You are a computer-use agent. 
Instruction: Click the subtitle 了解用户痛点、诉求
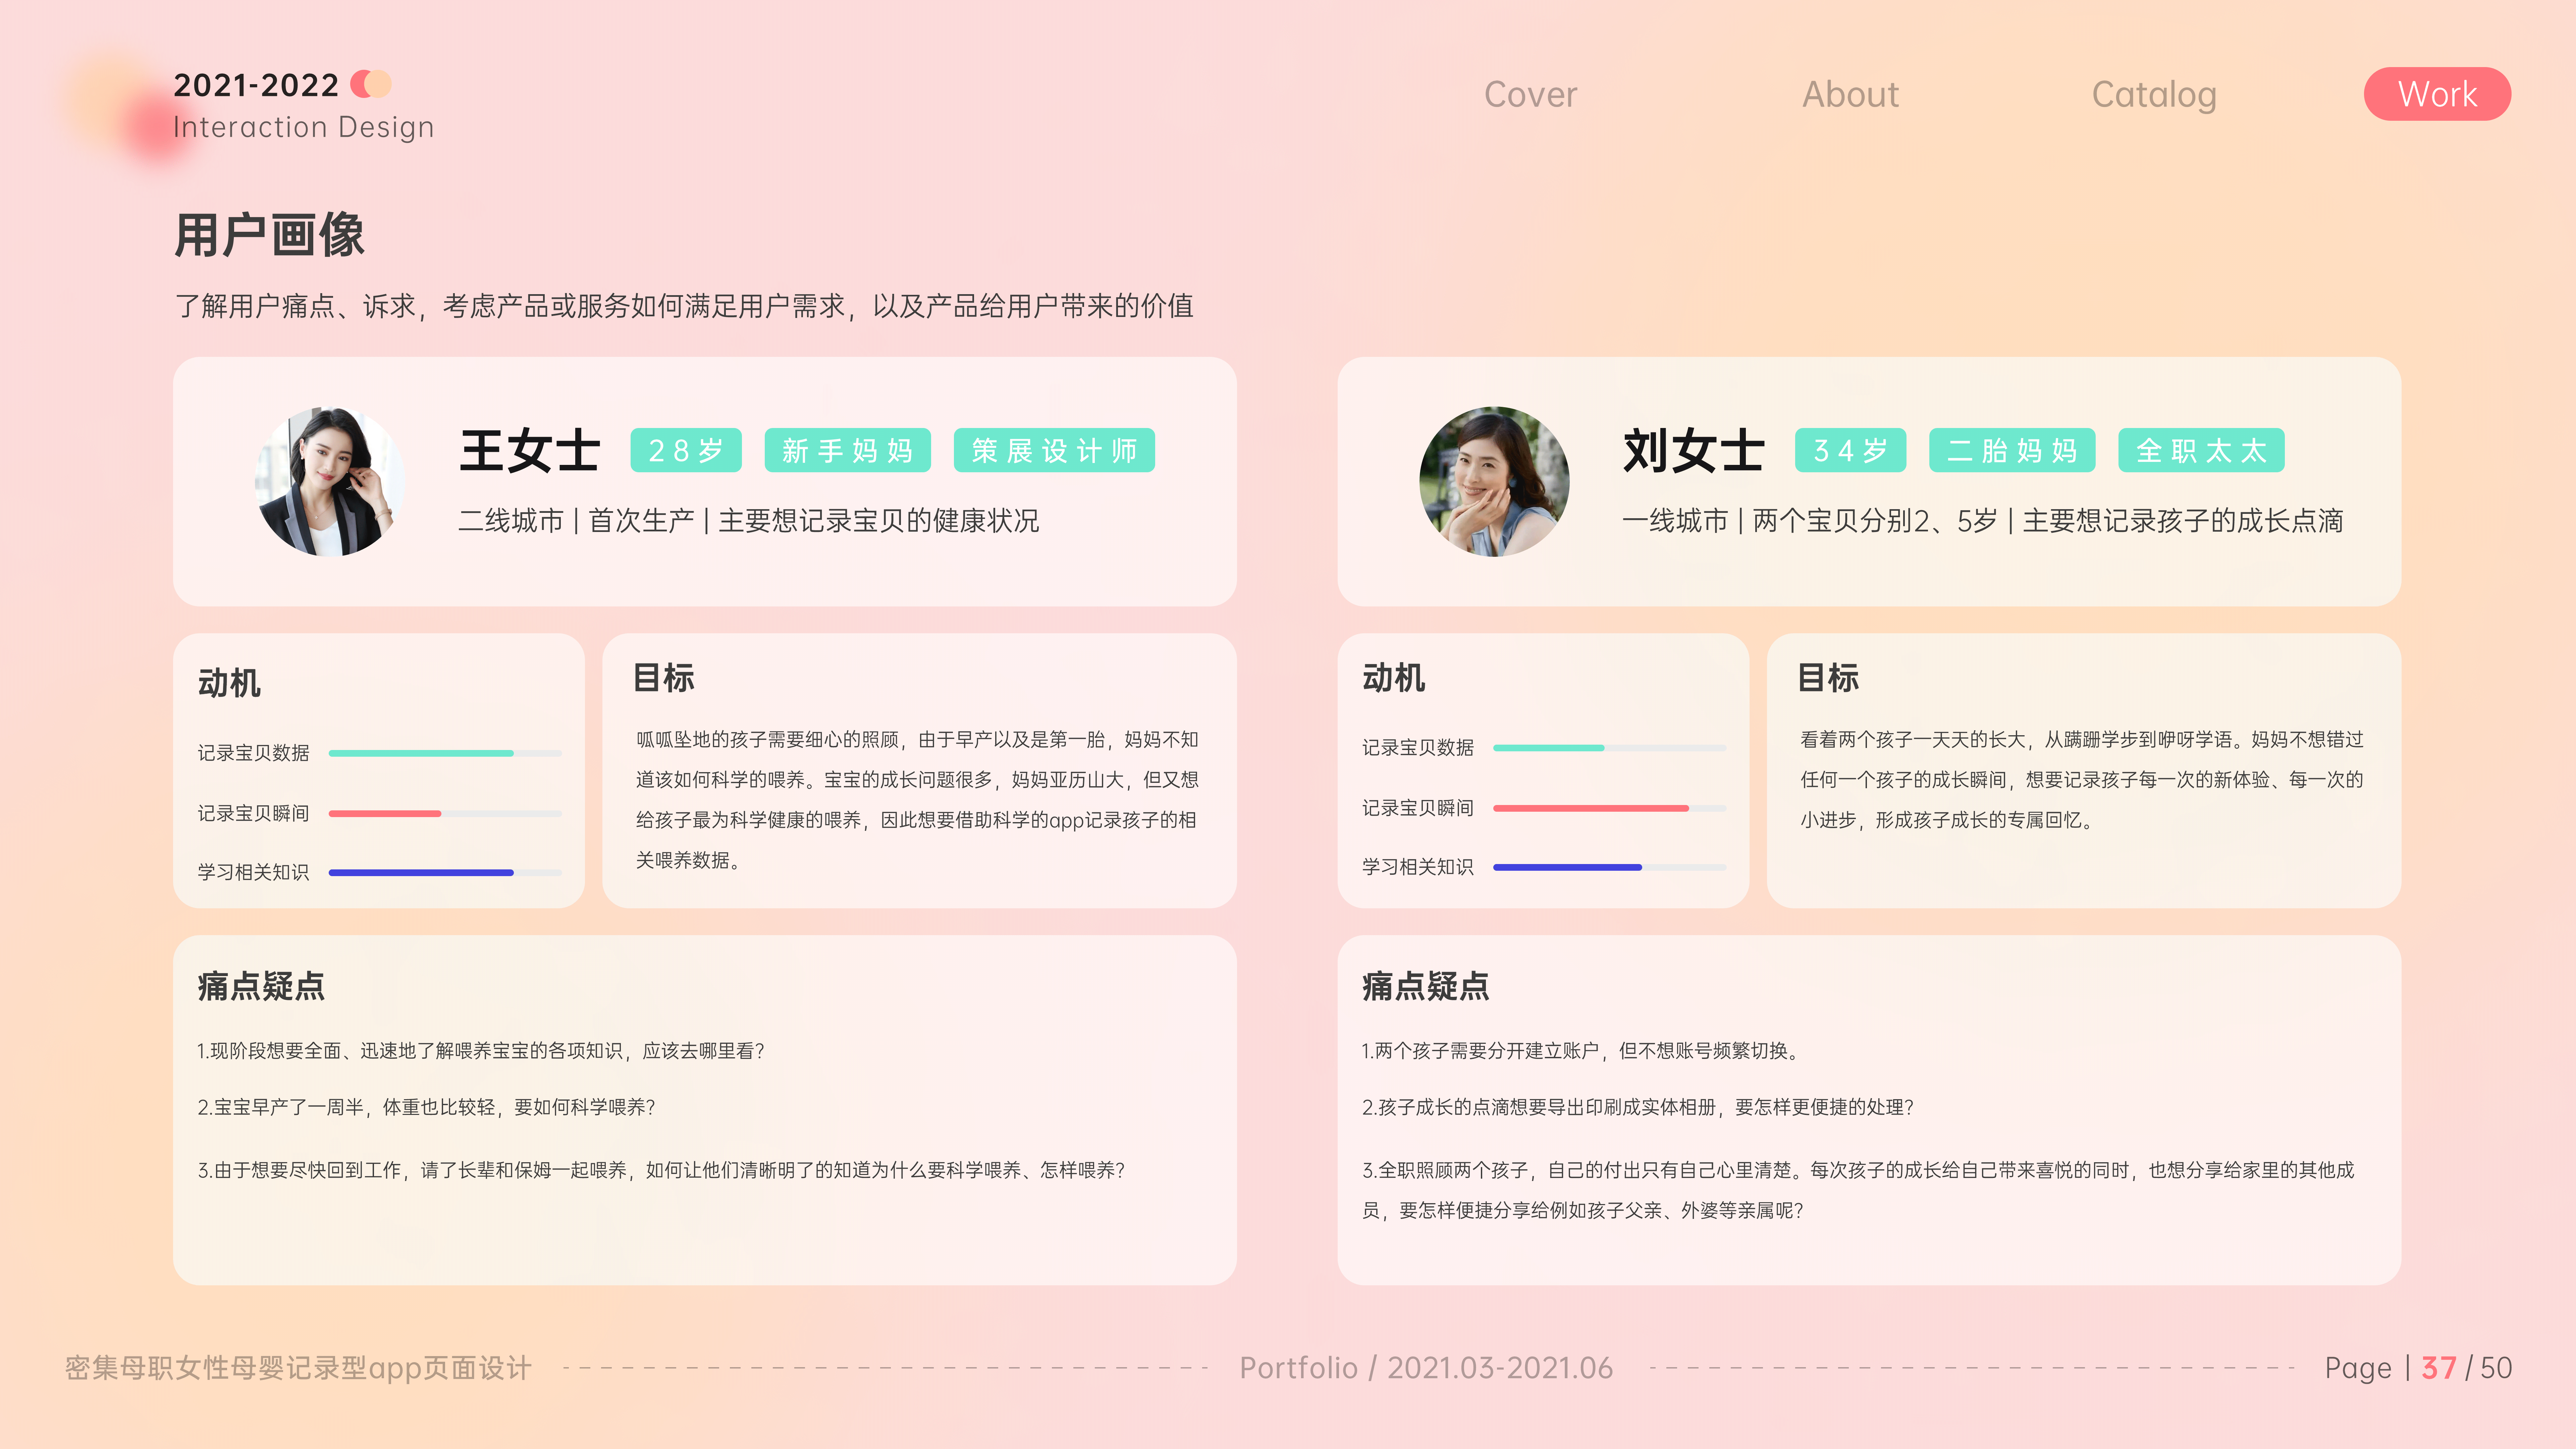(684, 306)
